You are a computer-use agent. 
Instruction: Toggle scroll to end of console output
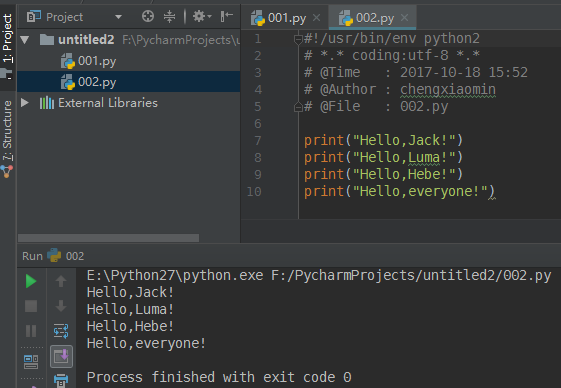pyautogui.click(x=61, y=357)
